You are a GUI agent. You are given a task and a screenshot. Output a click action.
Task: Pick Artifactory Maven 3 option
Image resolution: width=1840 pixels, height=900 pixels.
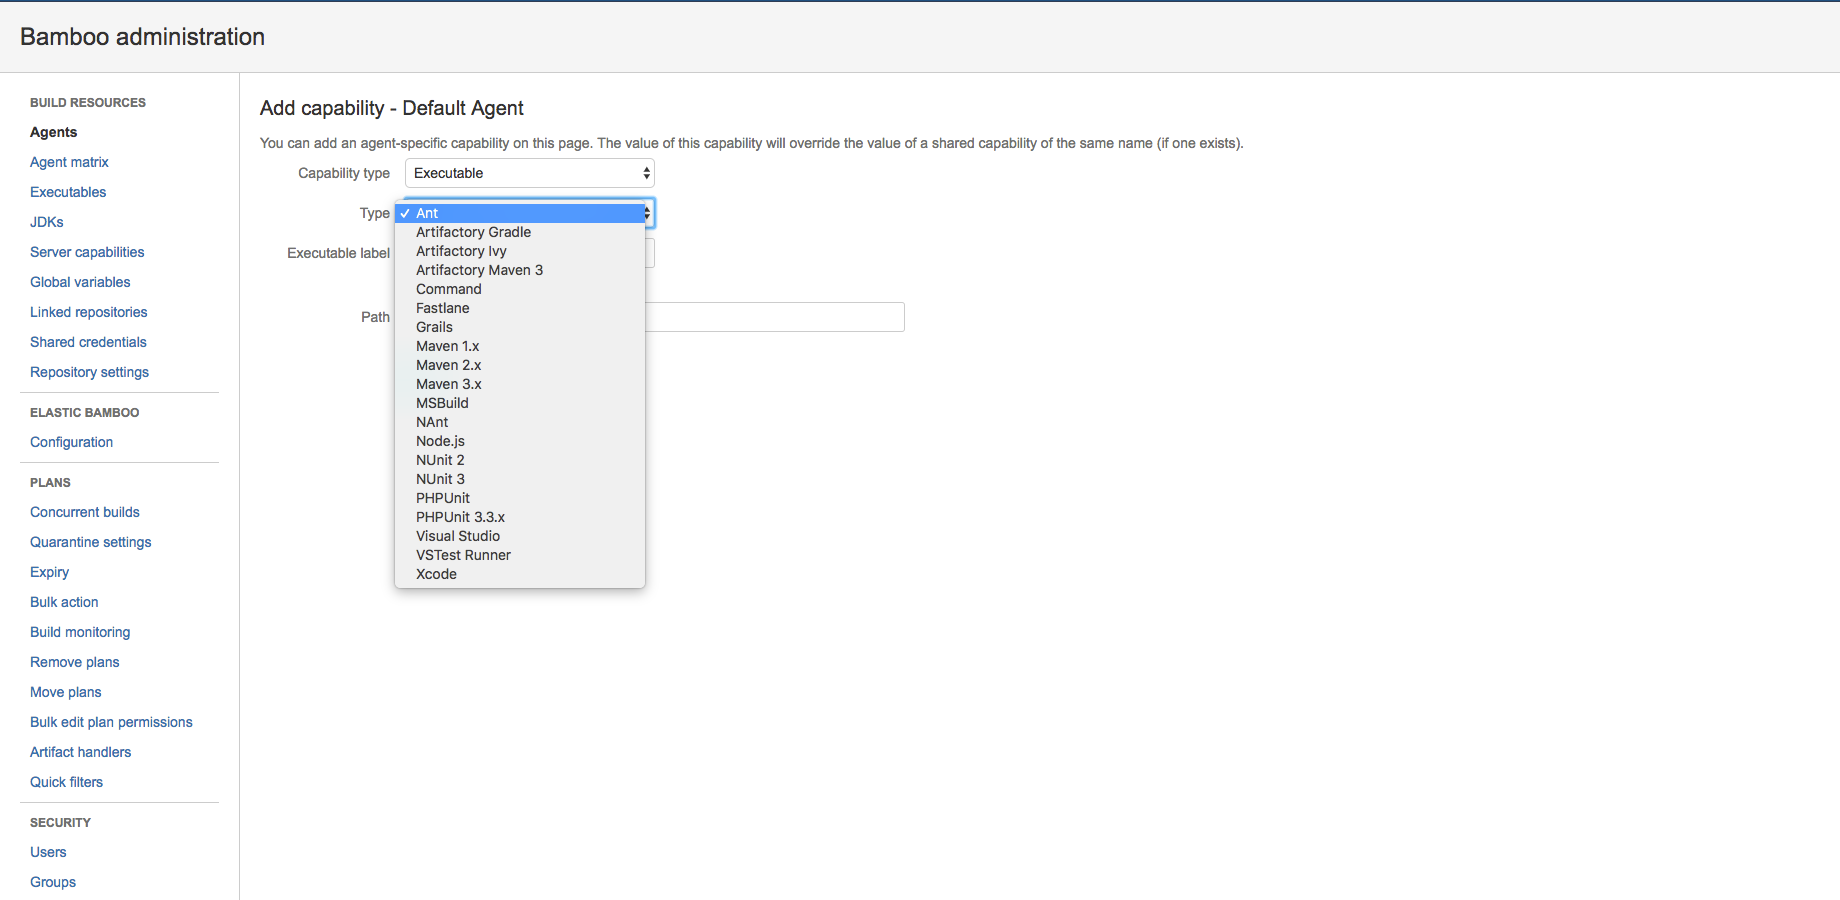point(520,270)
